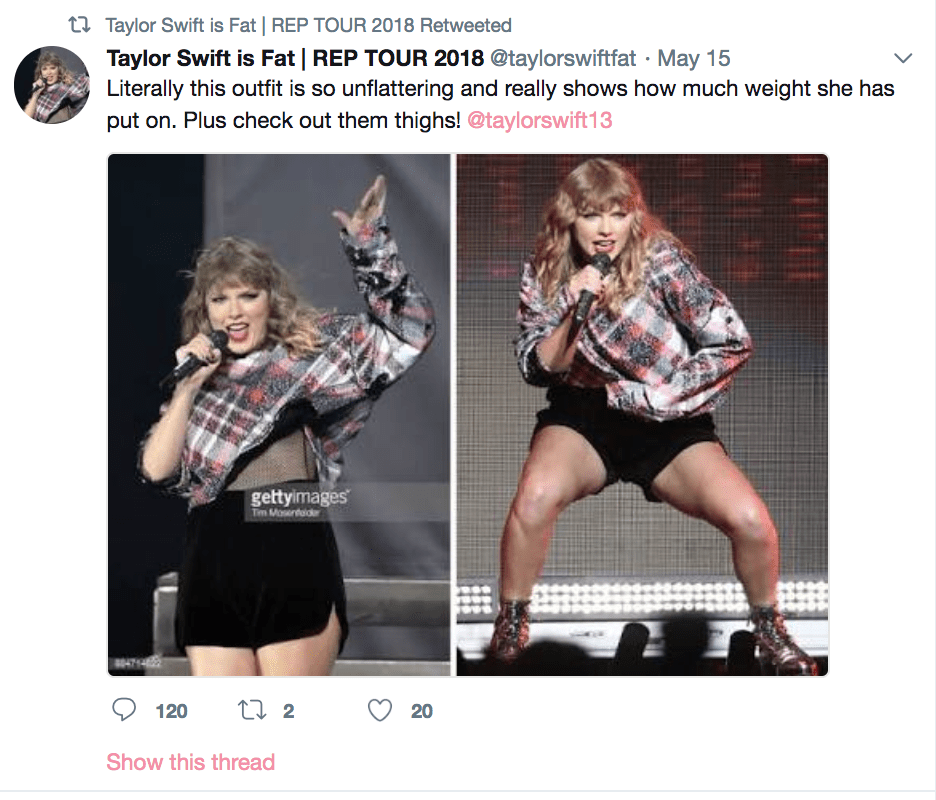Open the tweet options with the chevron arrow
Viewport: 936px width, 800px height.
click(x=904, y=58)
